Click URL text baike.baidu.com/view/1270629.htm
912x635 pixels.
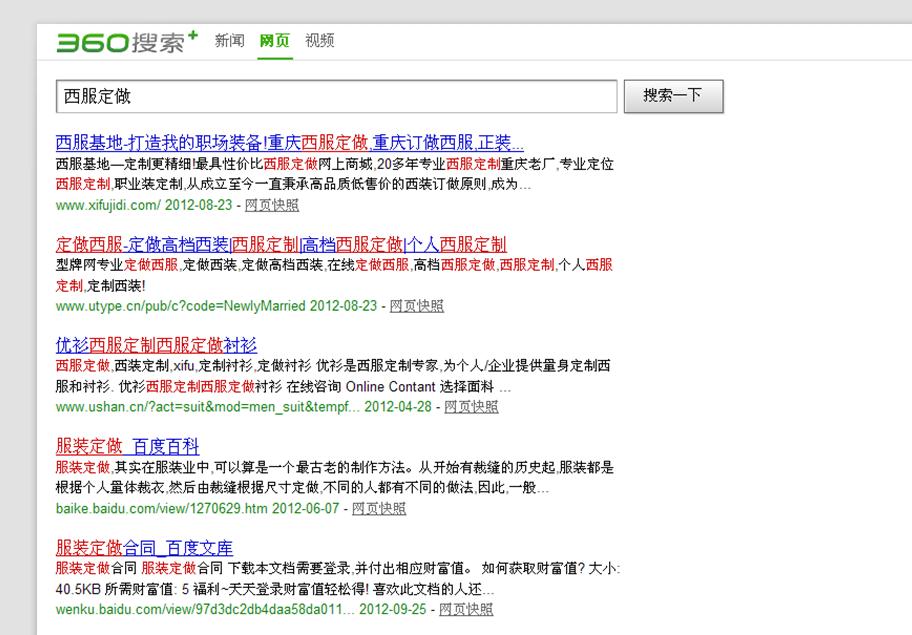point(162,509)
